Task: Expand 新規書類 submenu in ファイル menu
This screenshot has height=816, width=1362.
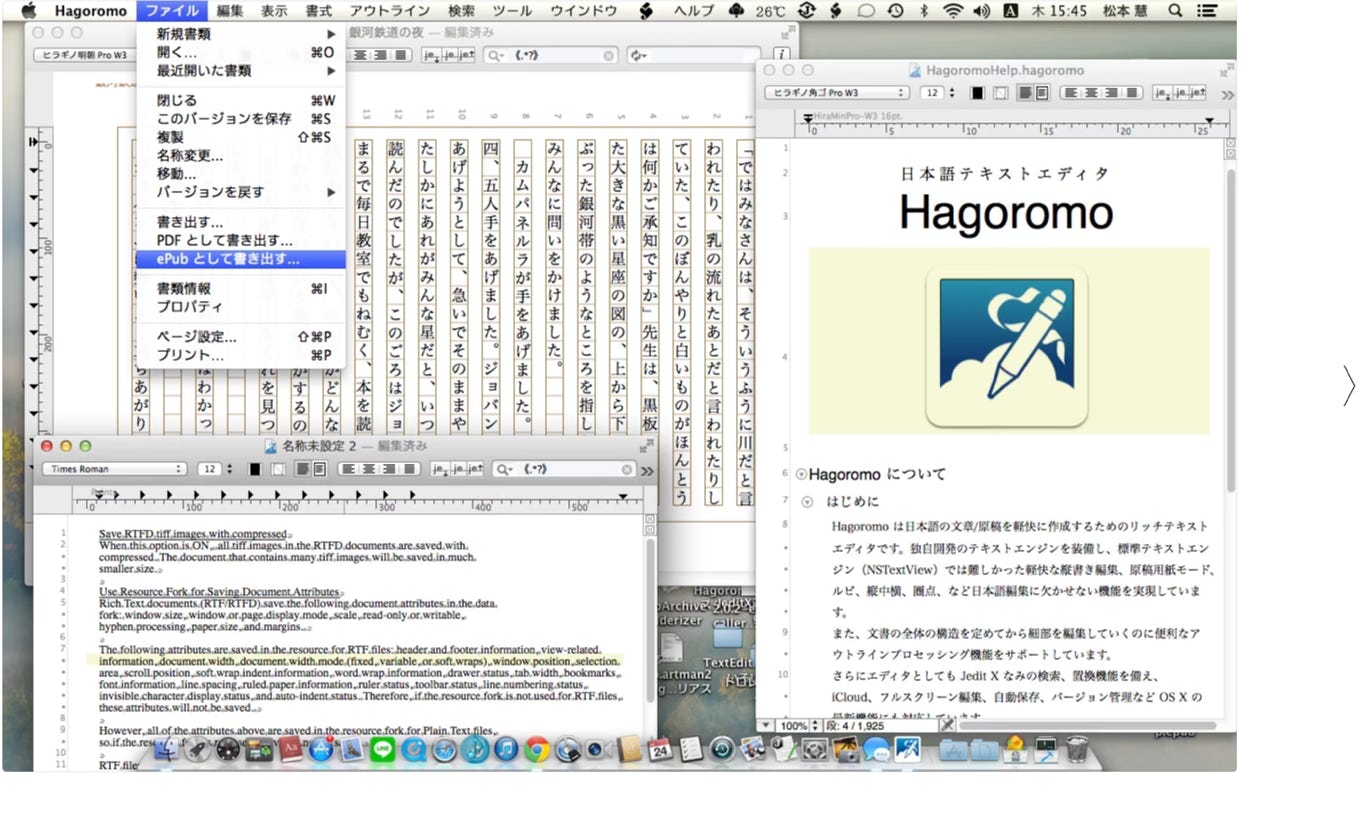Action: (x=241, y=33)
